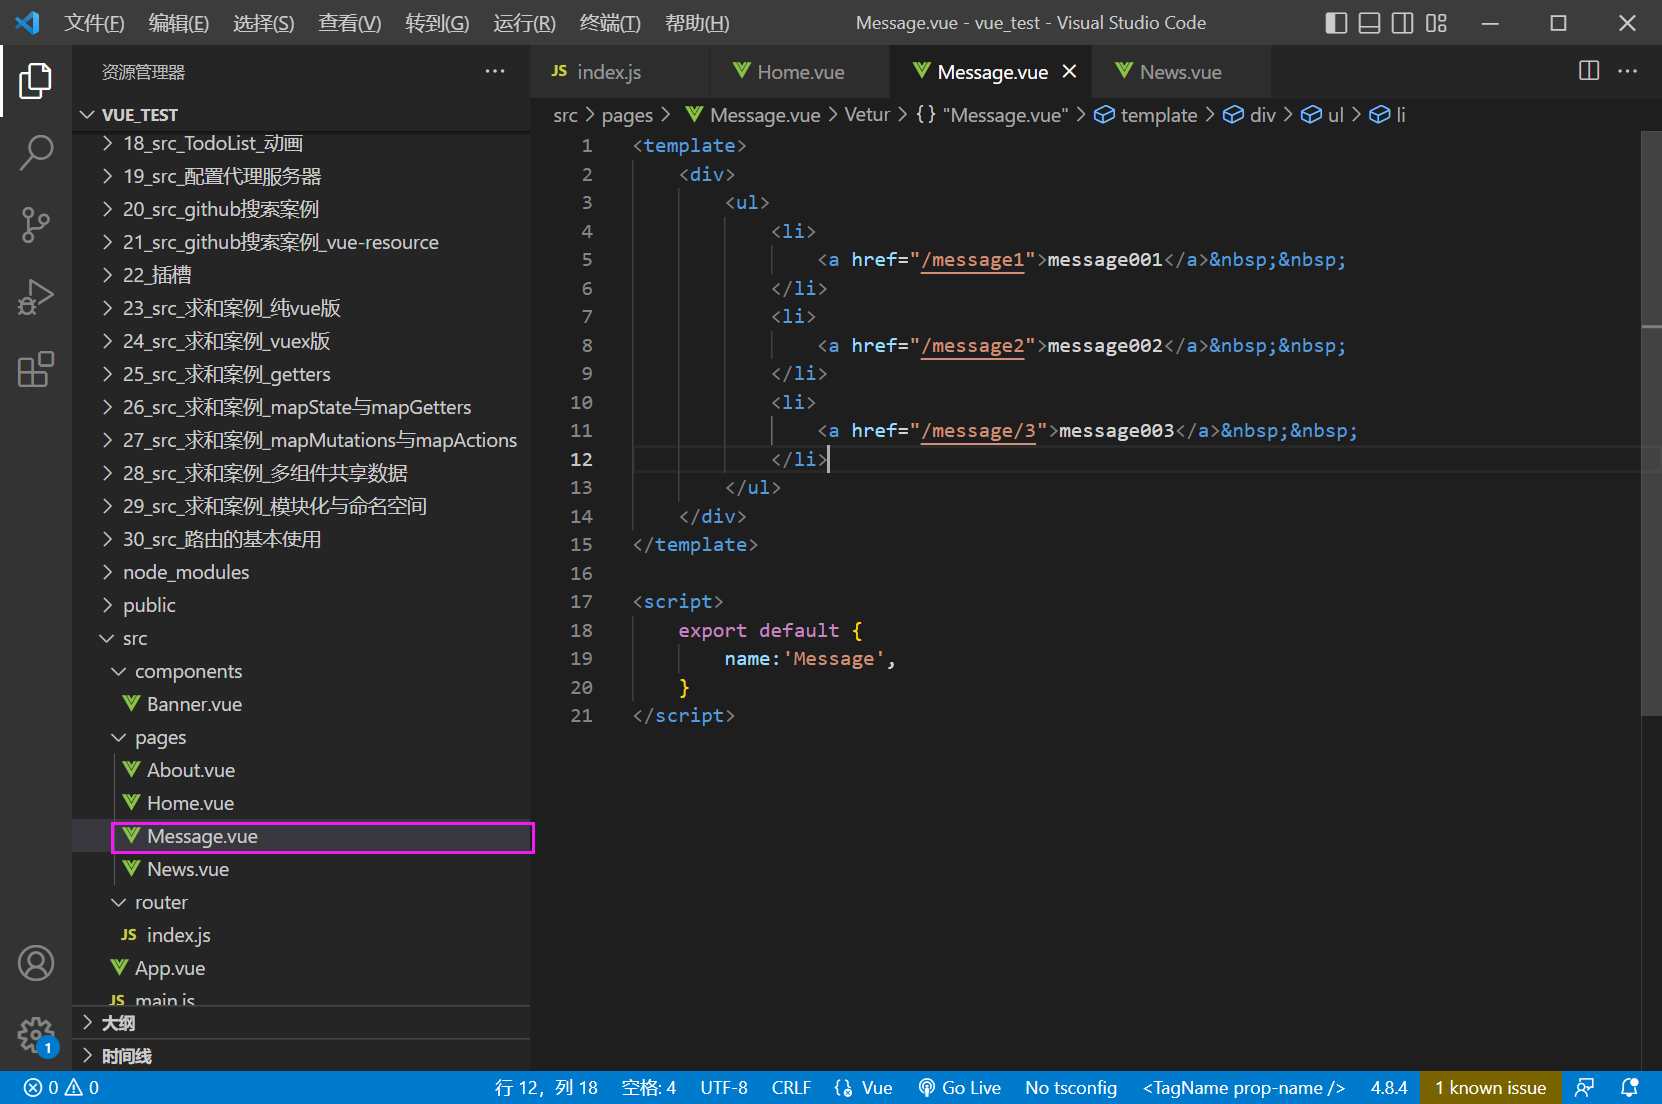Viewport: 1662px width, 1104px height.
Task: Close the Message.vue tab
Action: [1070, 71]
